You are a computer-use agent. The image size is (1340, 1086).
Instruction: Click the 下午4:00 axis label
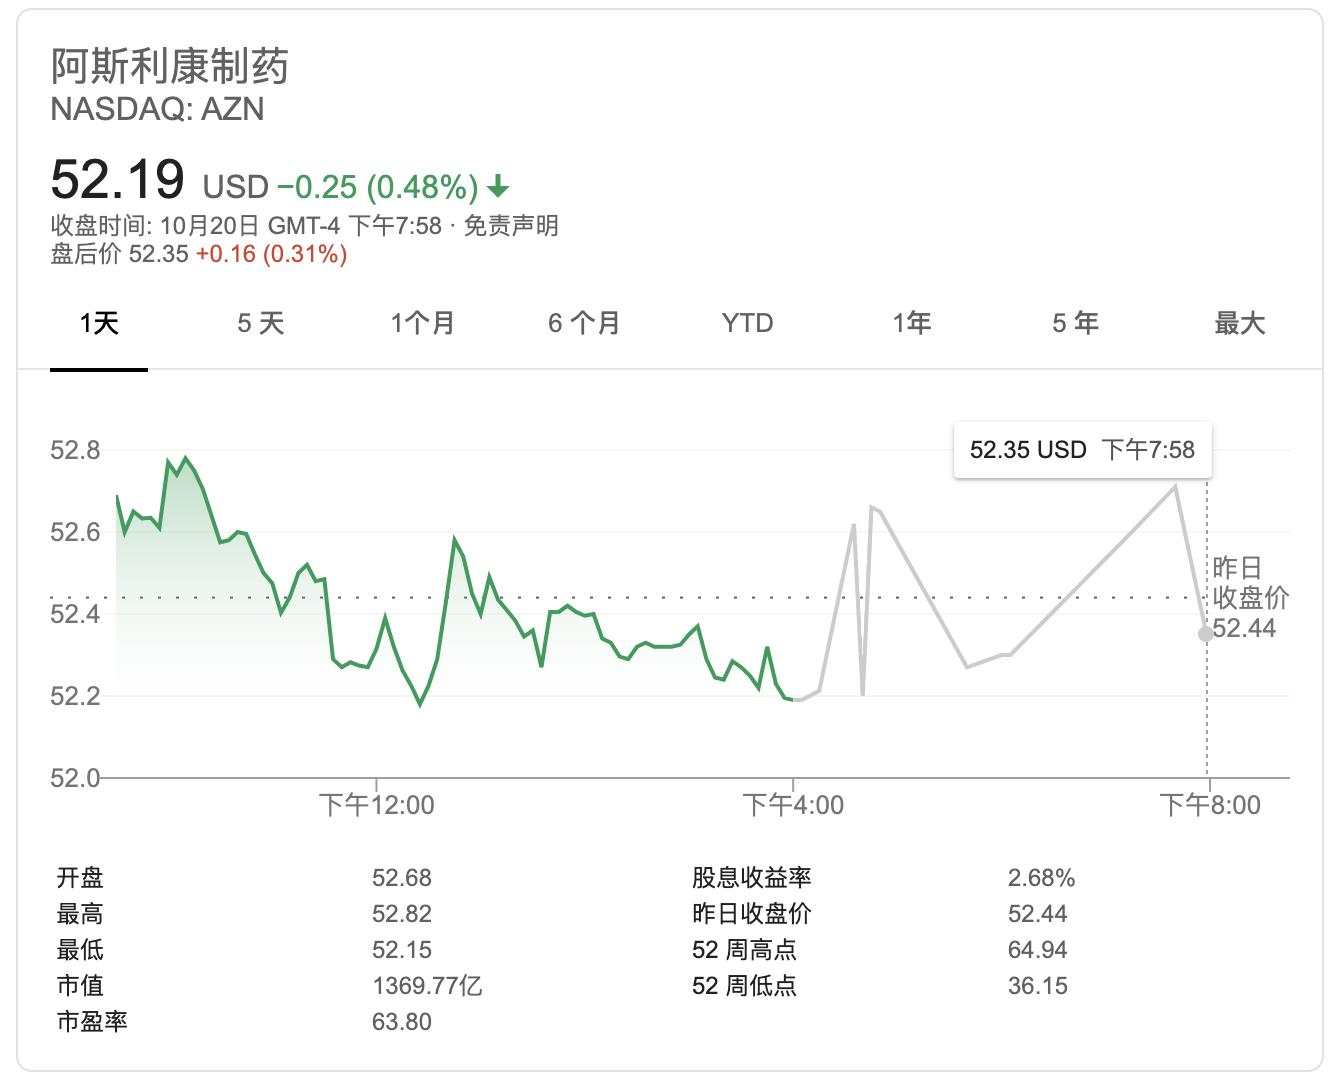click(793, 805)
